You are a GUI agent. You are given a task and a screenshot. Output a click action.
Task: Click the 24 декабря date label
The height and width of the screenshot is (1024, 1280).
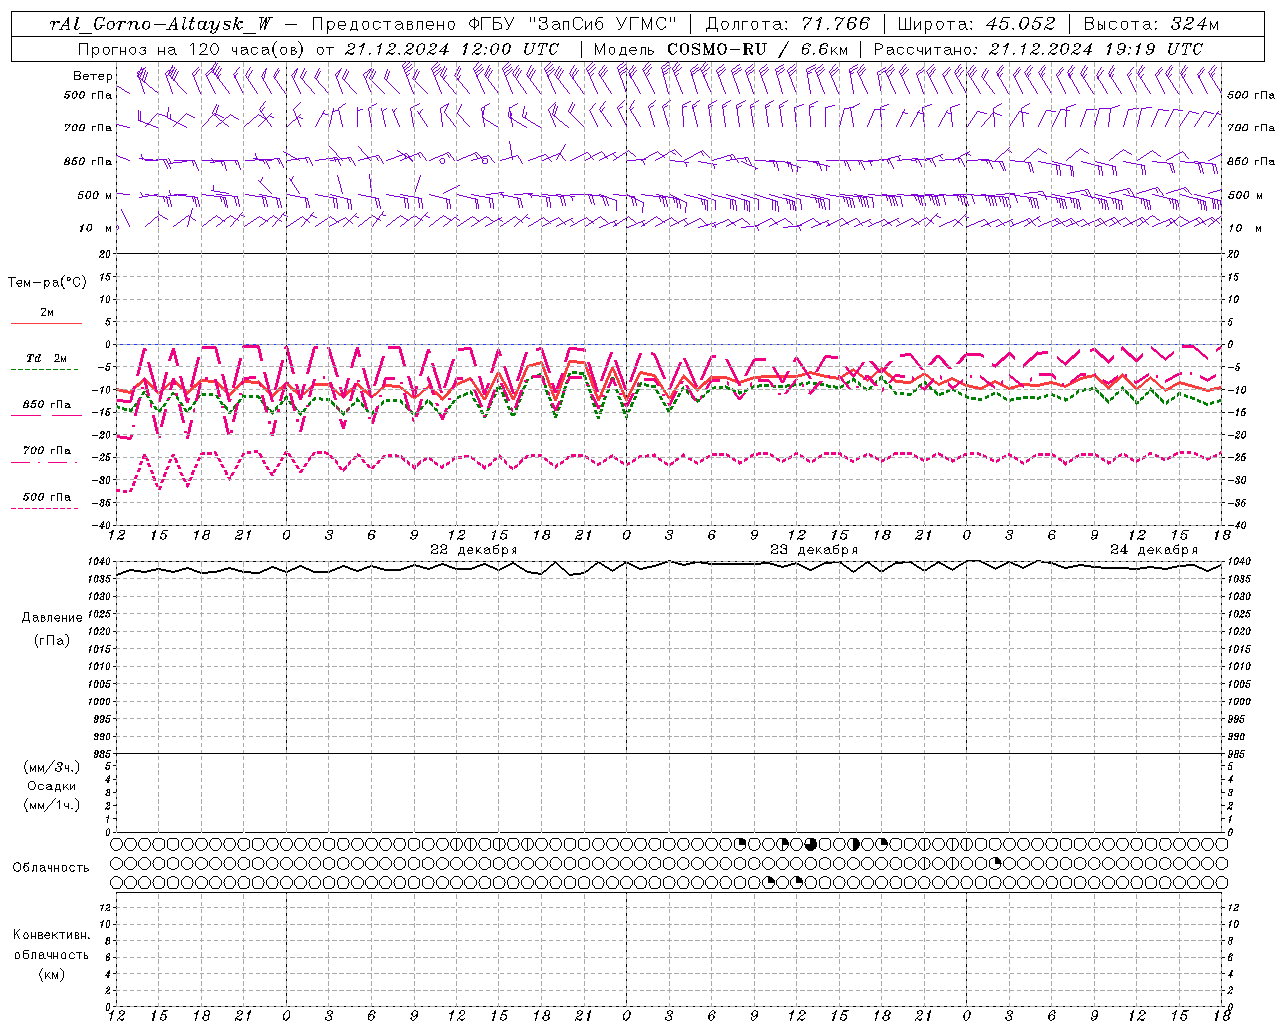(1153, 550)
